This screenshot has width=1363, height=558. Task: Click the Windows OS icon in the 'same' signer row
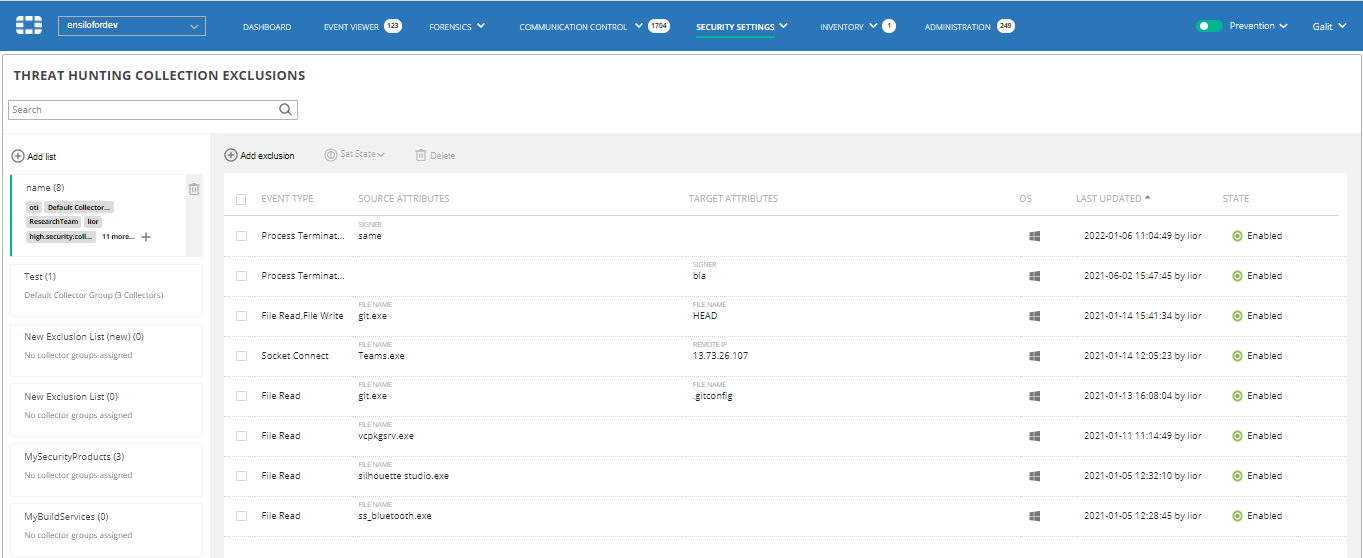click(1035, 236)
